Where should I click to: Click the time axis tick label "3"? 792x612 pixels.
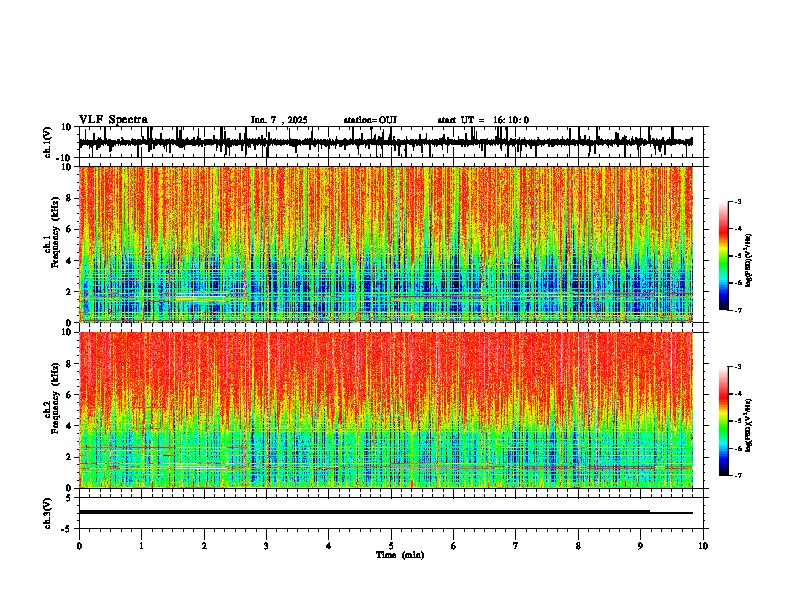click(x=266, y=546)
